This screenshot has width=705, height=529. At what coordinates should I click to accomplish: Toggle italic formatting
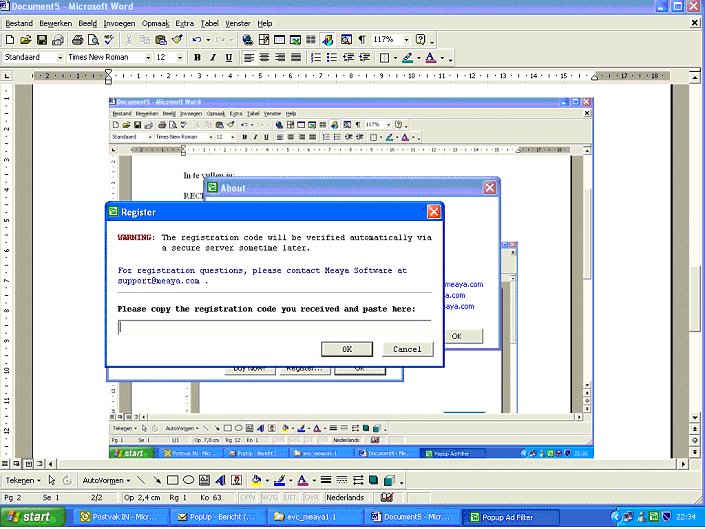pos(213,58)
